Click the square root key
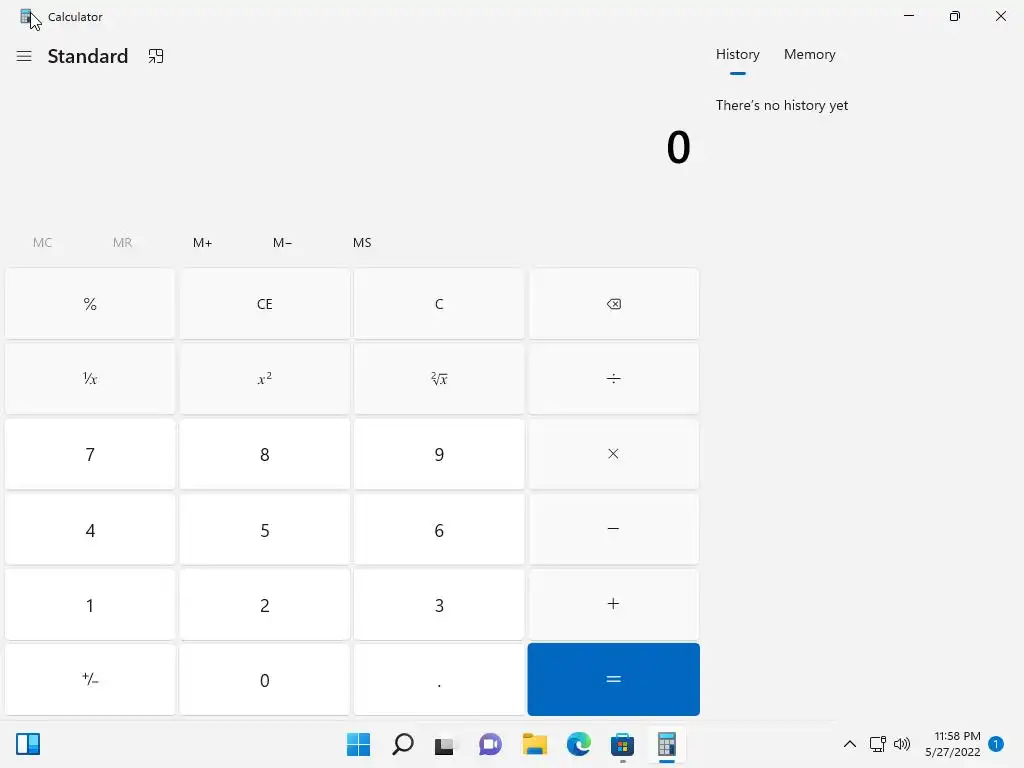 439,379
